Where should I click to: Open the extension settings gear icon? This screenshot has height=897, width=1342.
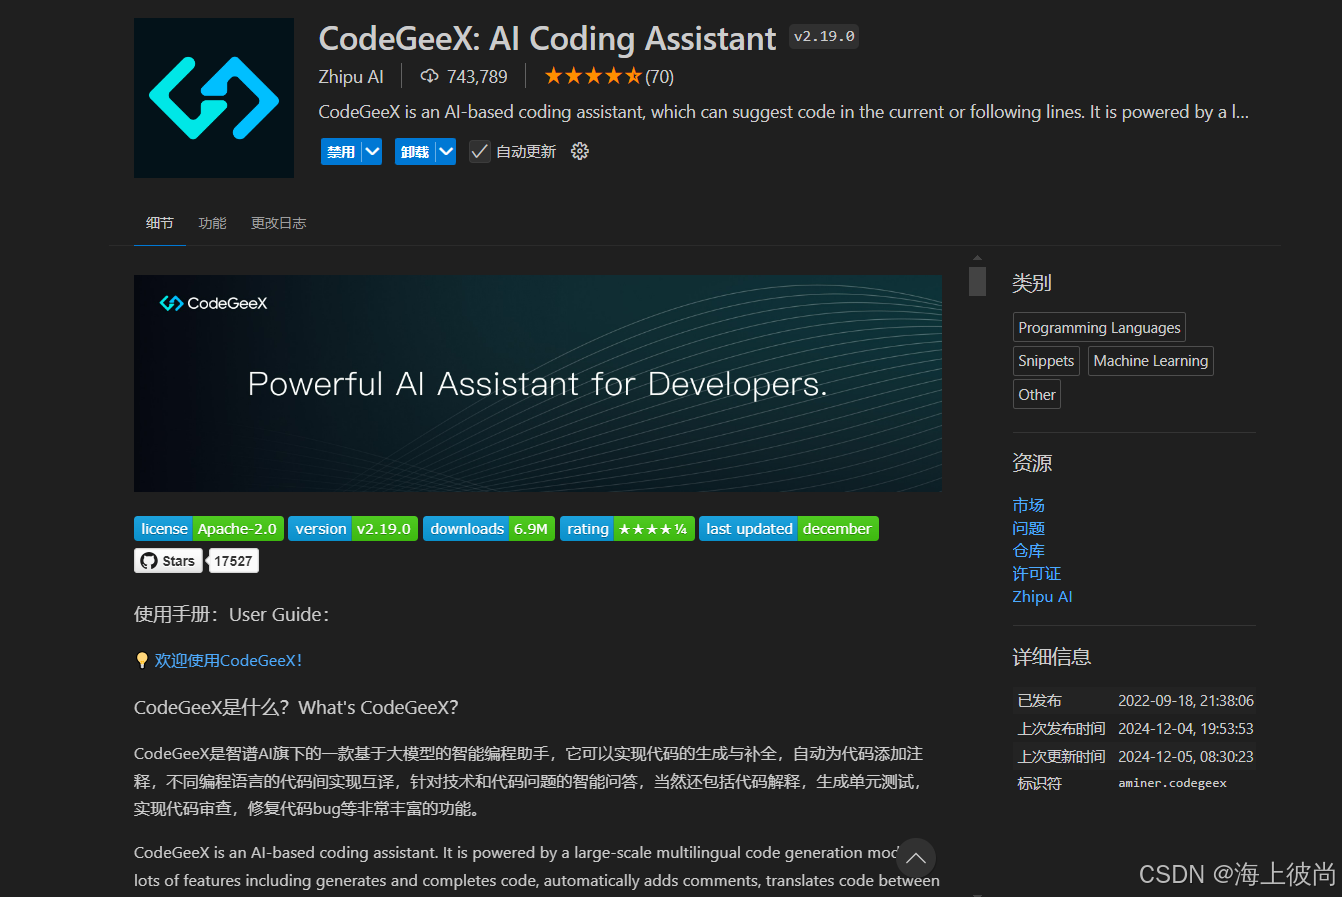coord(580,152)
